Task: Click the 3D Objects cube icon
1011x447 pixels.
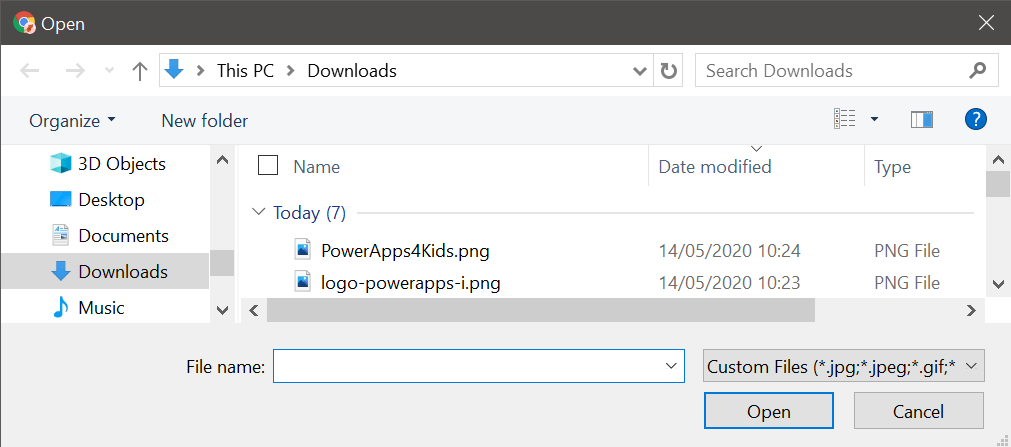Action: (x=60, y=164)
